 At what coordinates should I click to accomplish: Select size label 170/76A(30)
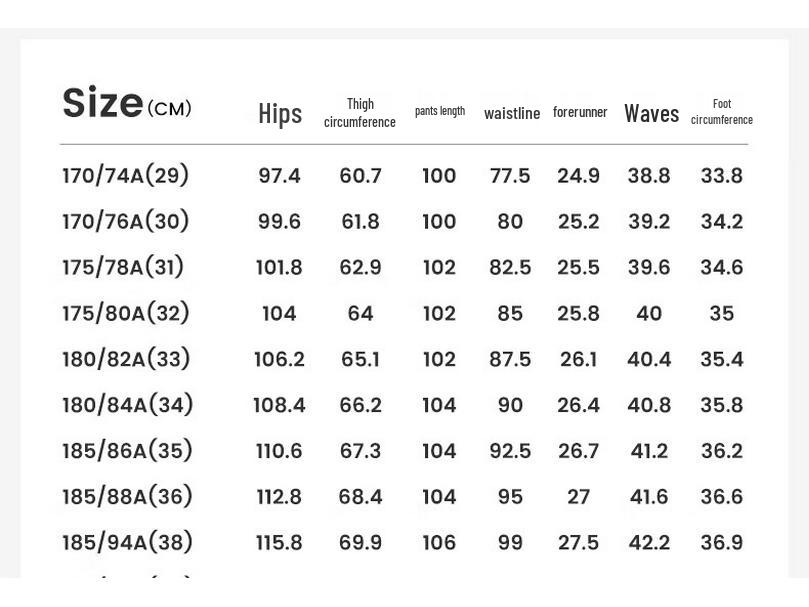126,222
